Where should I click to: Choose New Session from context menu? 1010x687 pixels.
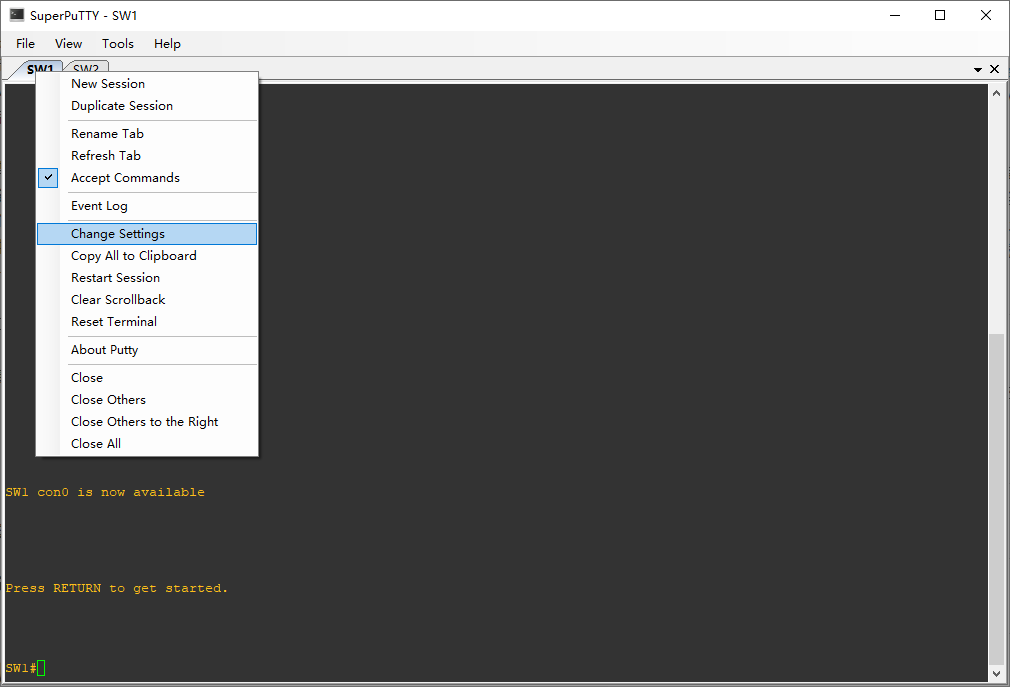coord(148,84)
